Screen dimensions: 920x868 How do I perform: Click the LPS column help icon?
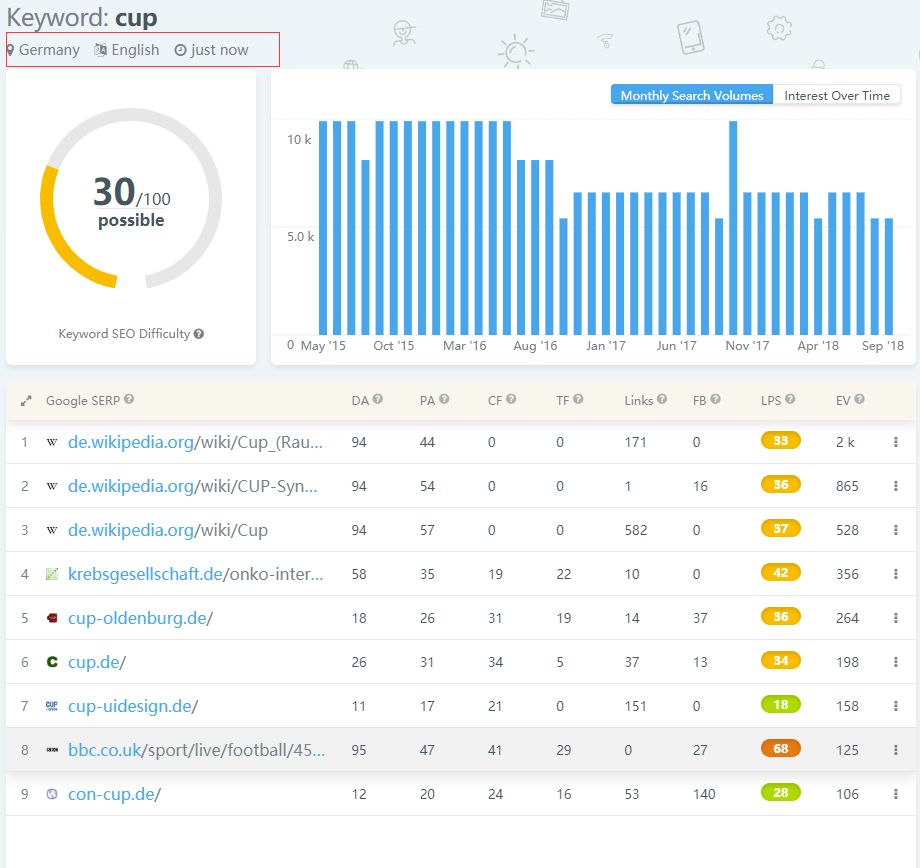tap(791, 400)
